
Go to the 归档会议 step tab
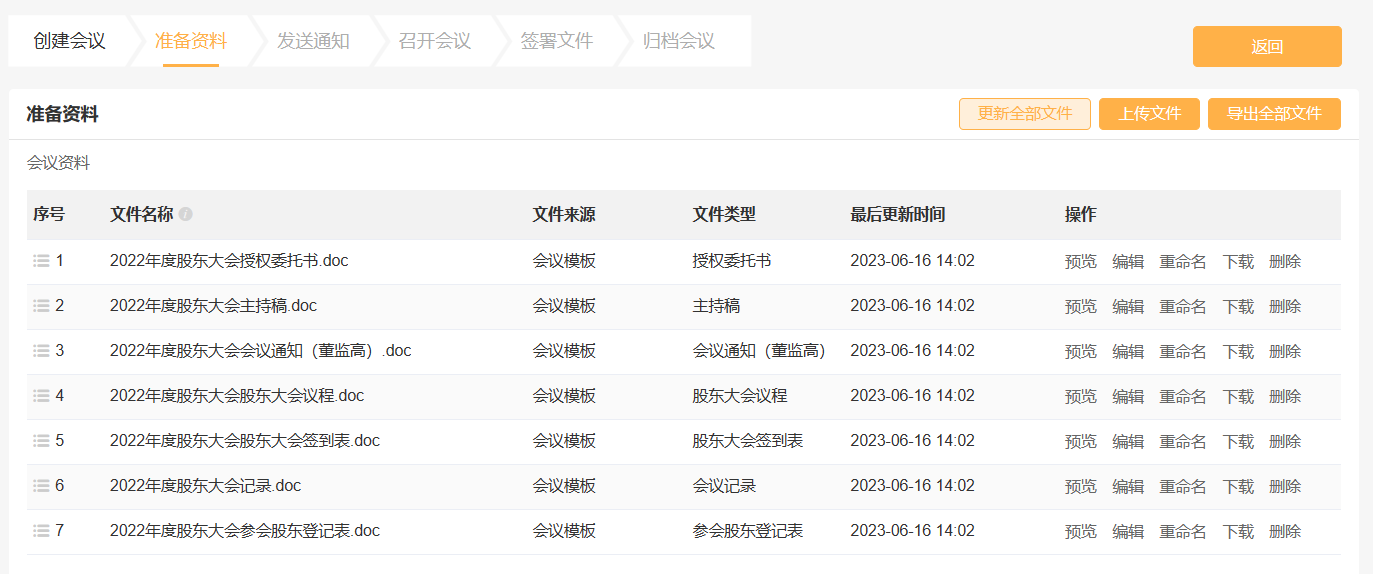point(679,41)
